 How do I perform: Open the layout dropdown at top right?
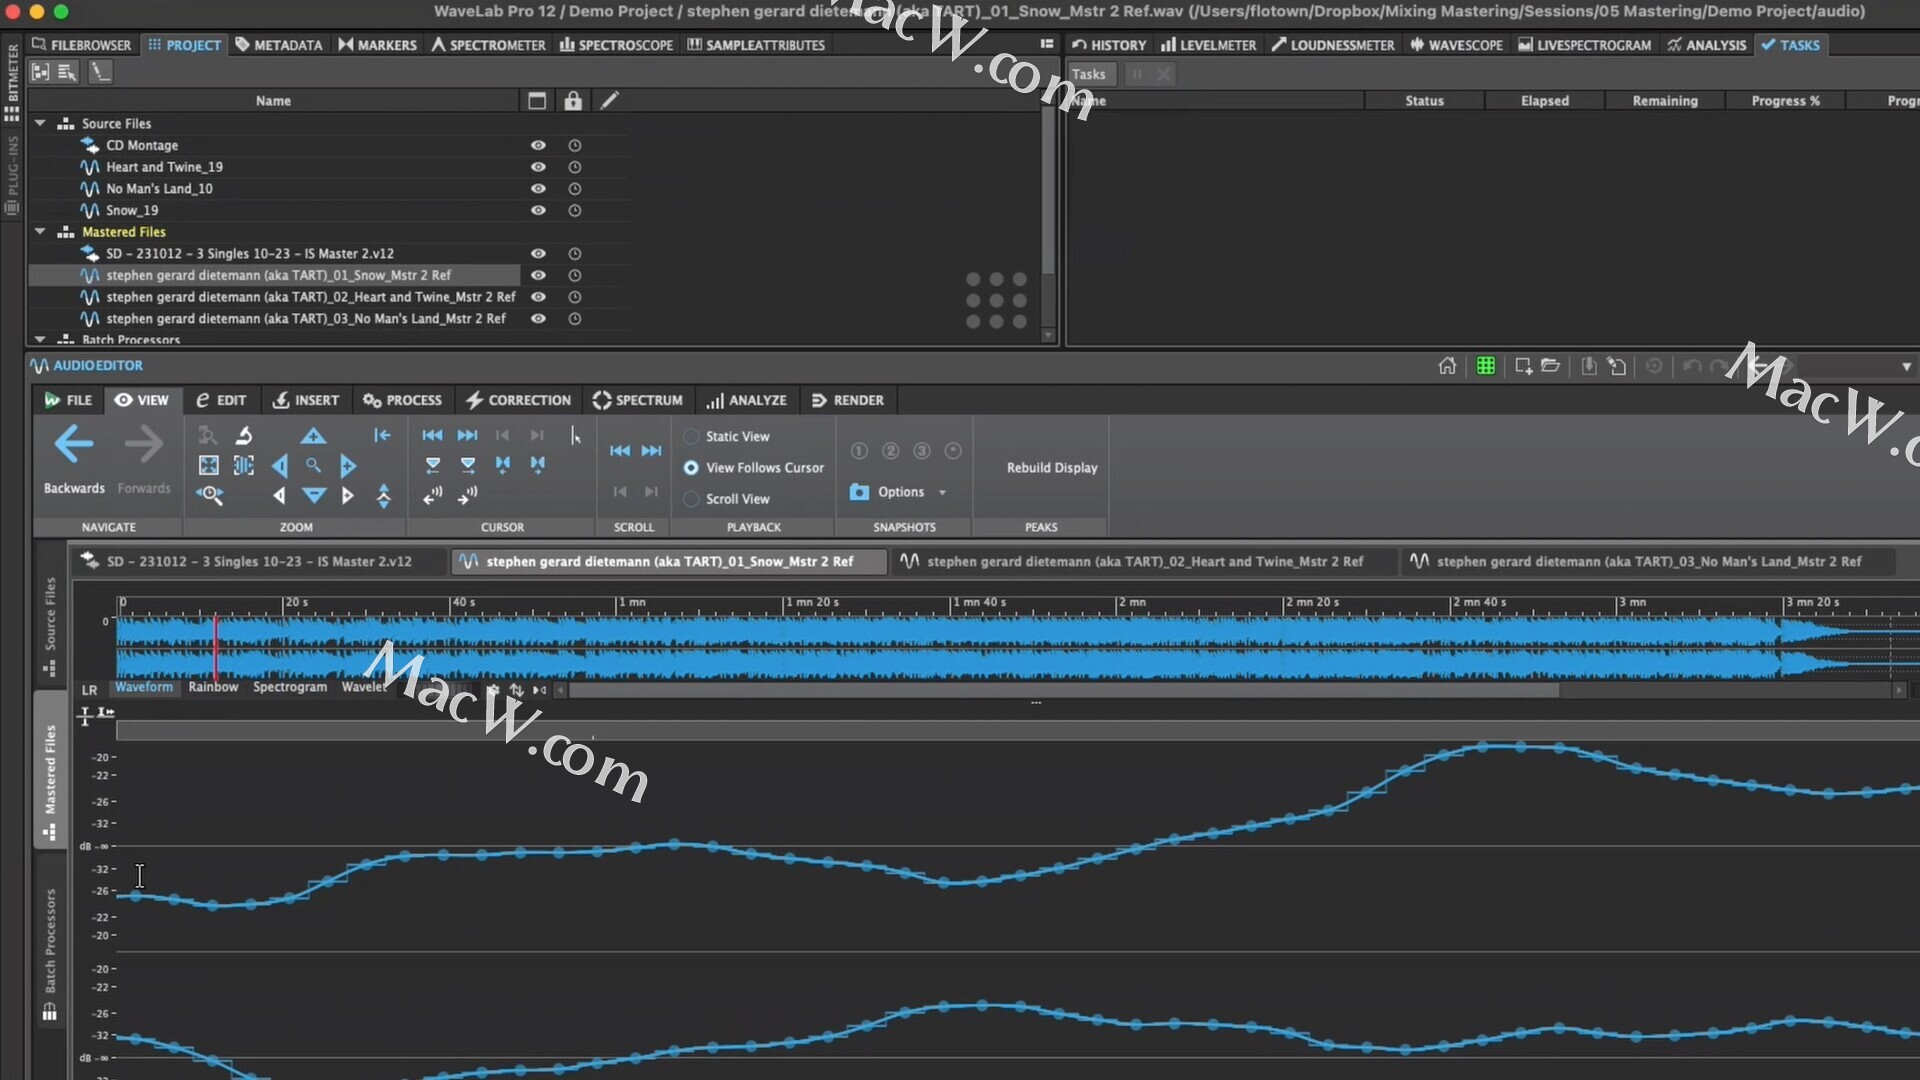(x=1906, y=367)
